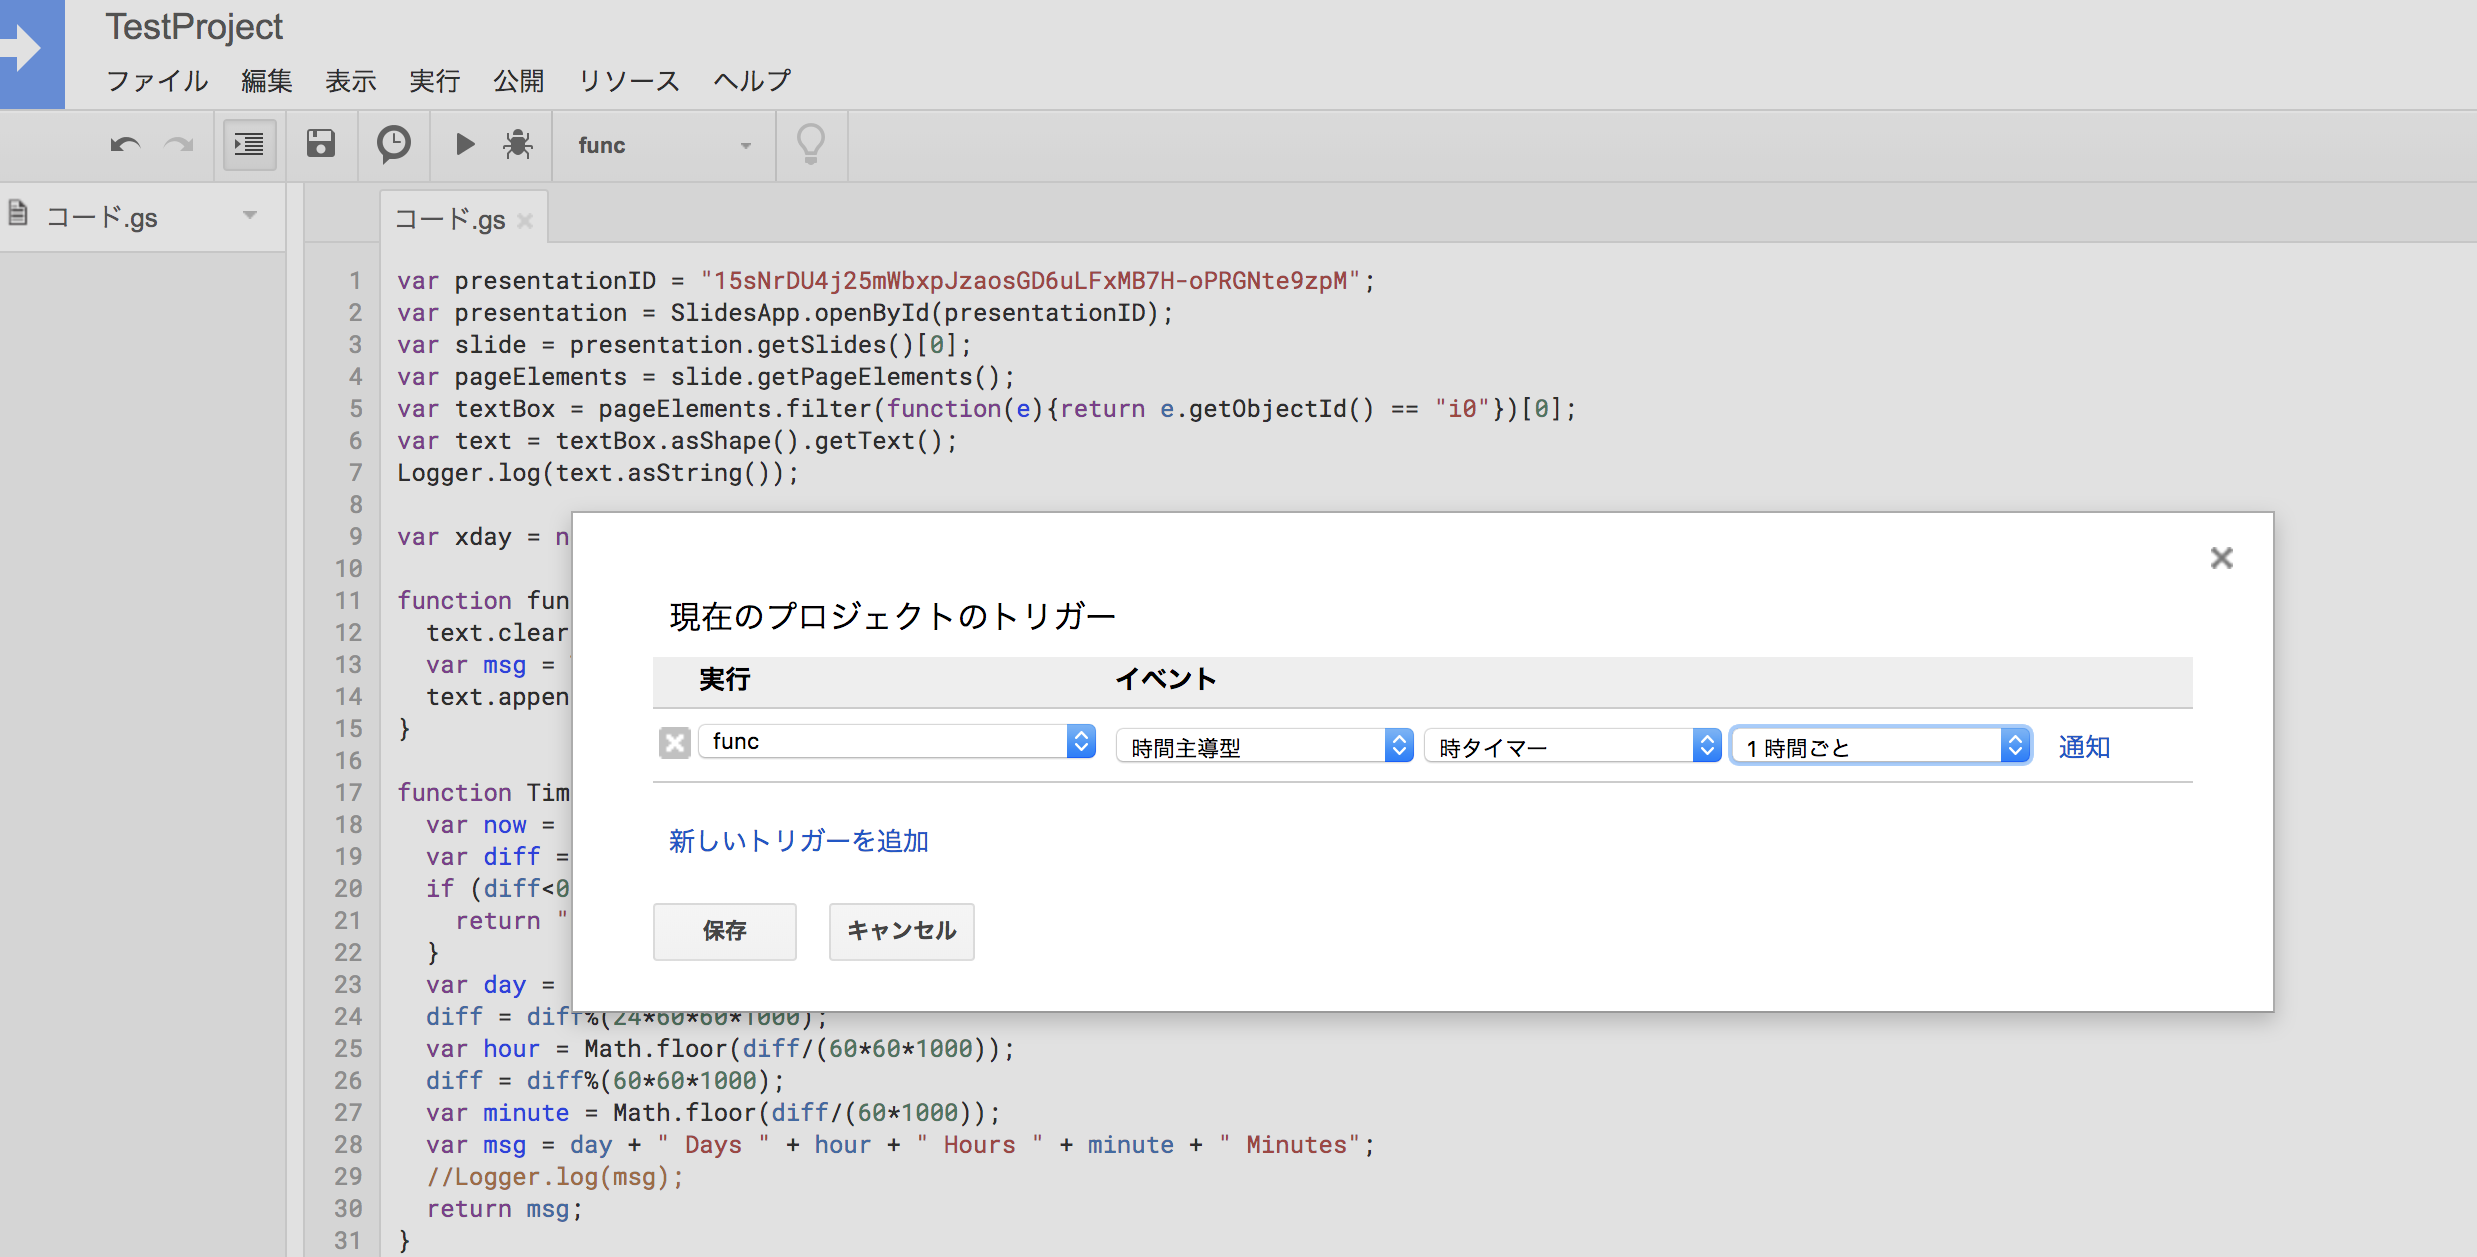
Task: Open the 編集 menu
Action: click(x=267, y=81)
